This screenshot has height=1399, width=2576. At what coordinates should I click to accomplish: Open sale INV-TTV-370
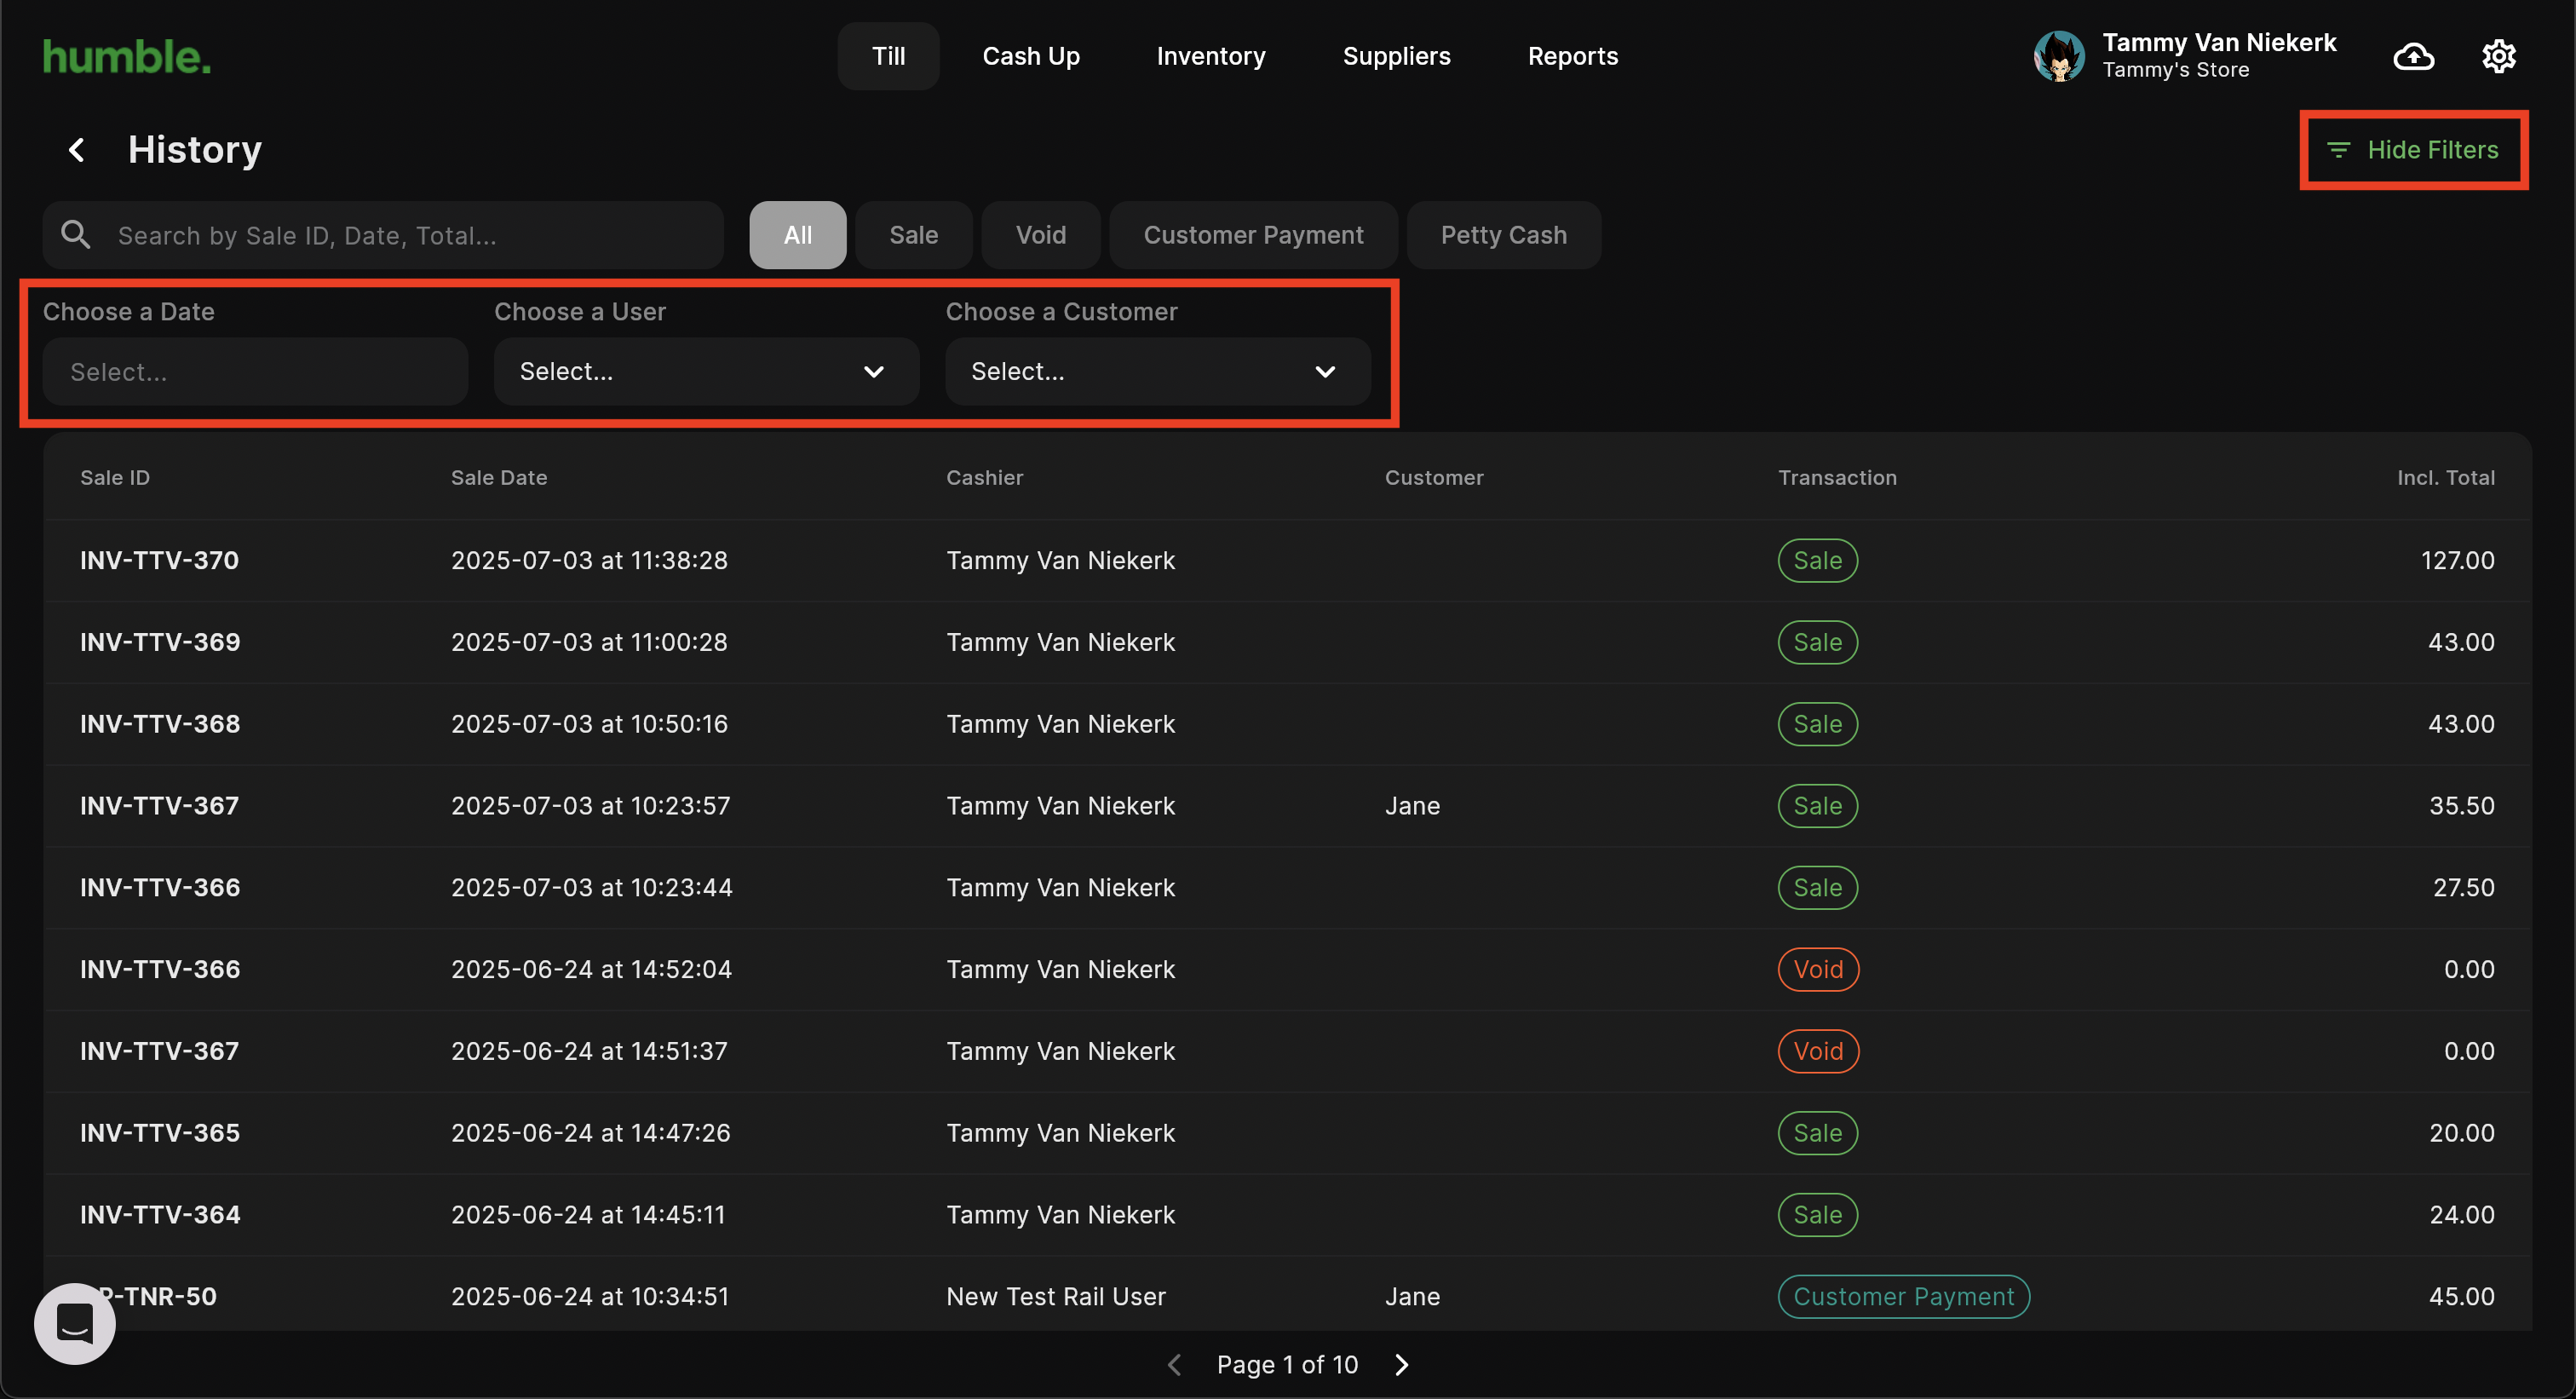pos(1287,560)
